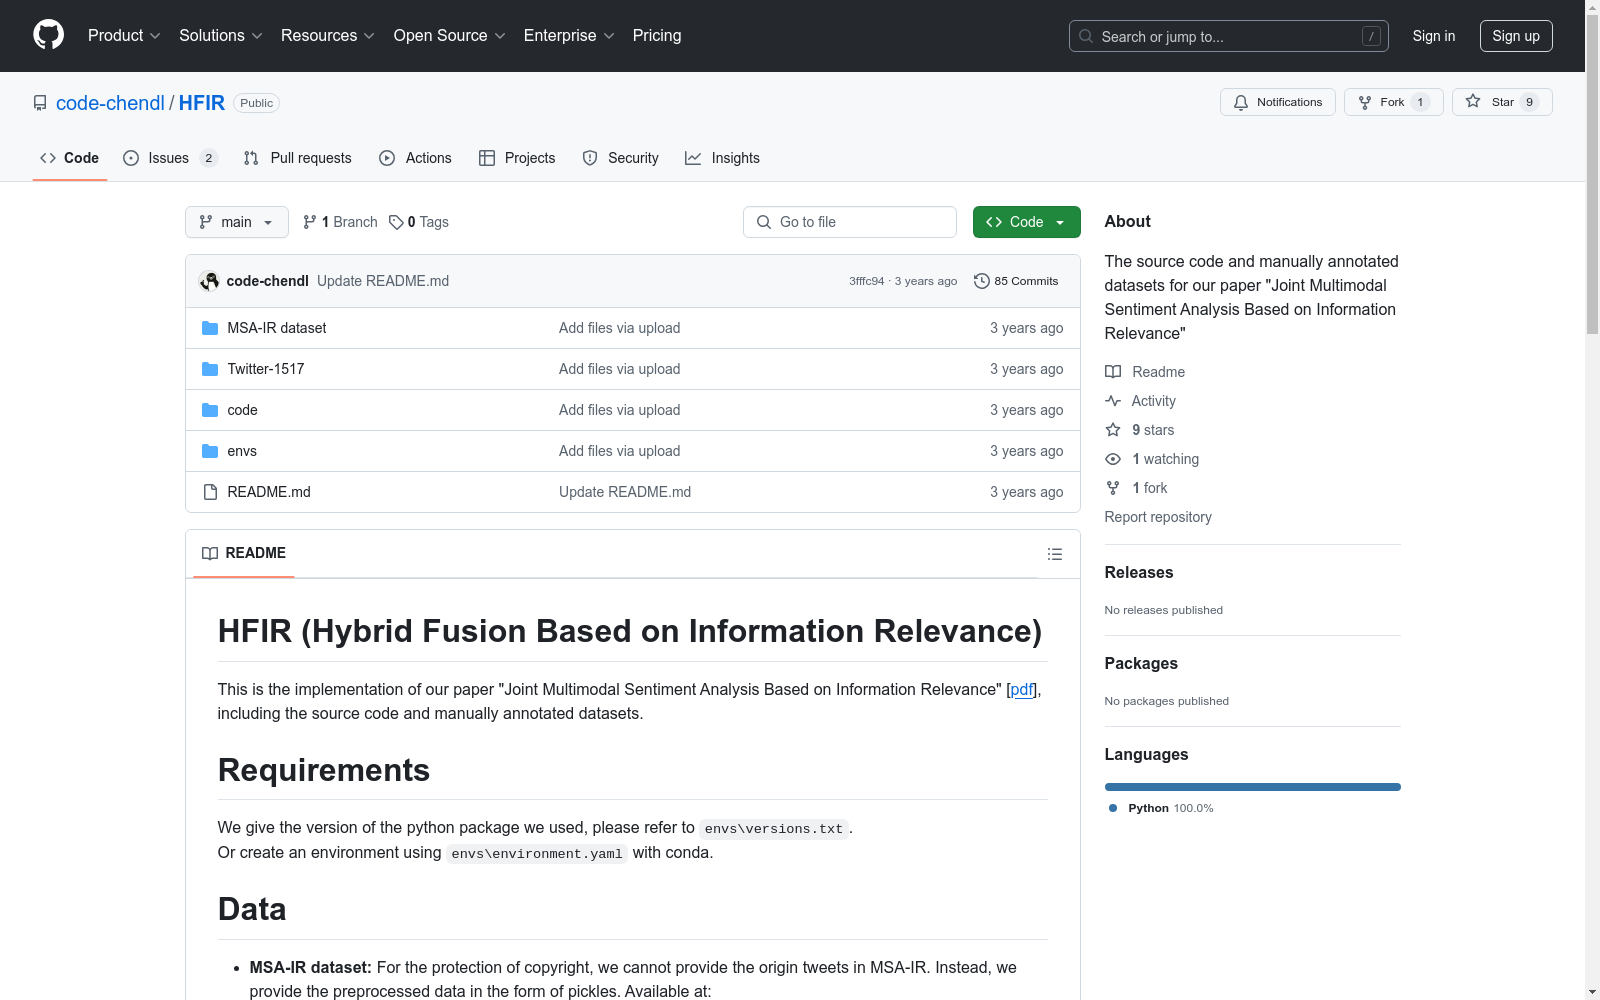Click the repository book icon beside code-chendl
The height and width of the screenshot is (1000, 1600).
click(40, 103)
